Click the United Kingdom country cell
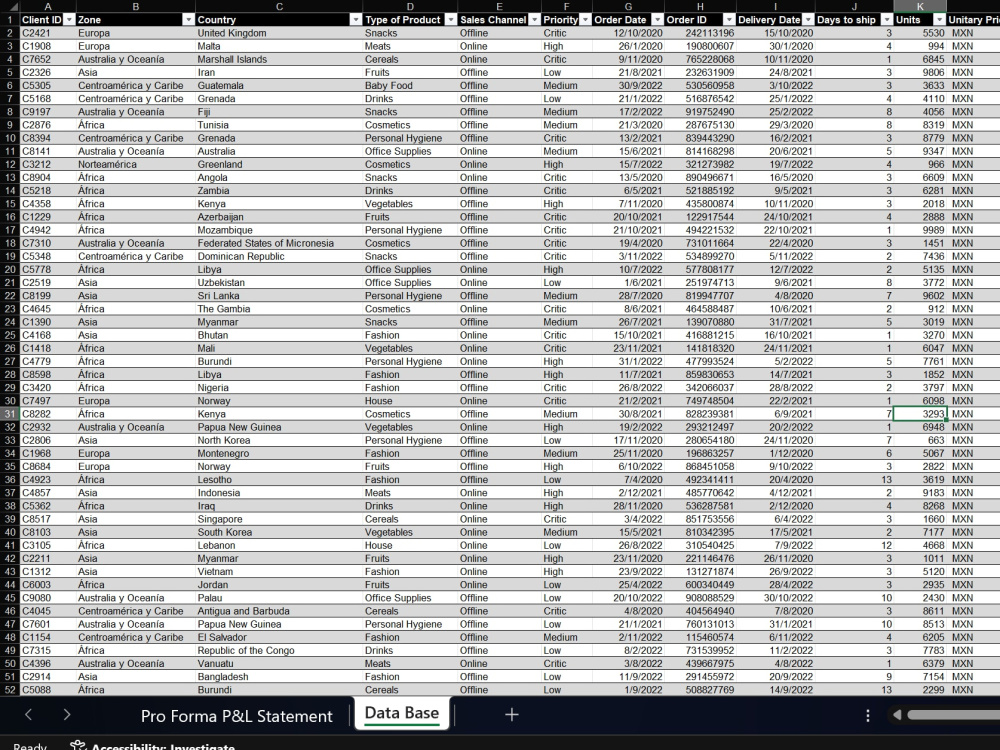Image resolution: width=1000 pixels, height=750 pixels. (279, 33)
